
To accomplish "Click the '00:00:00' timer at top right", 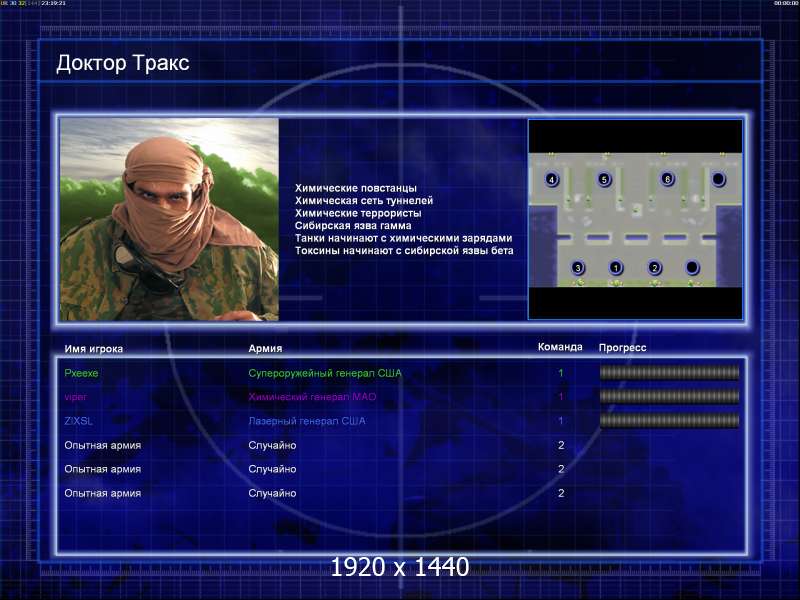I will [786, 3].
